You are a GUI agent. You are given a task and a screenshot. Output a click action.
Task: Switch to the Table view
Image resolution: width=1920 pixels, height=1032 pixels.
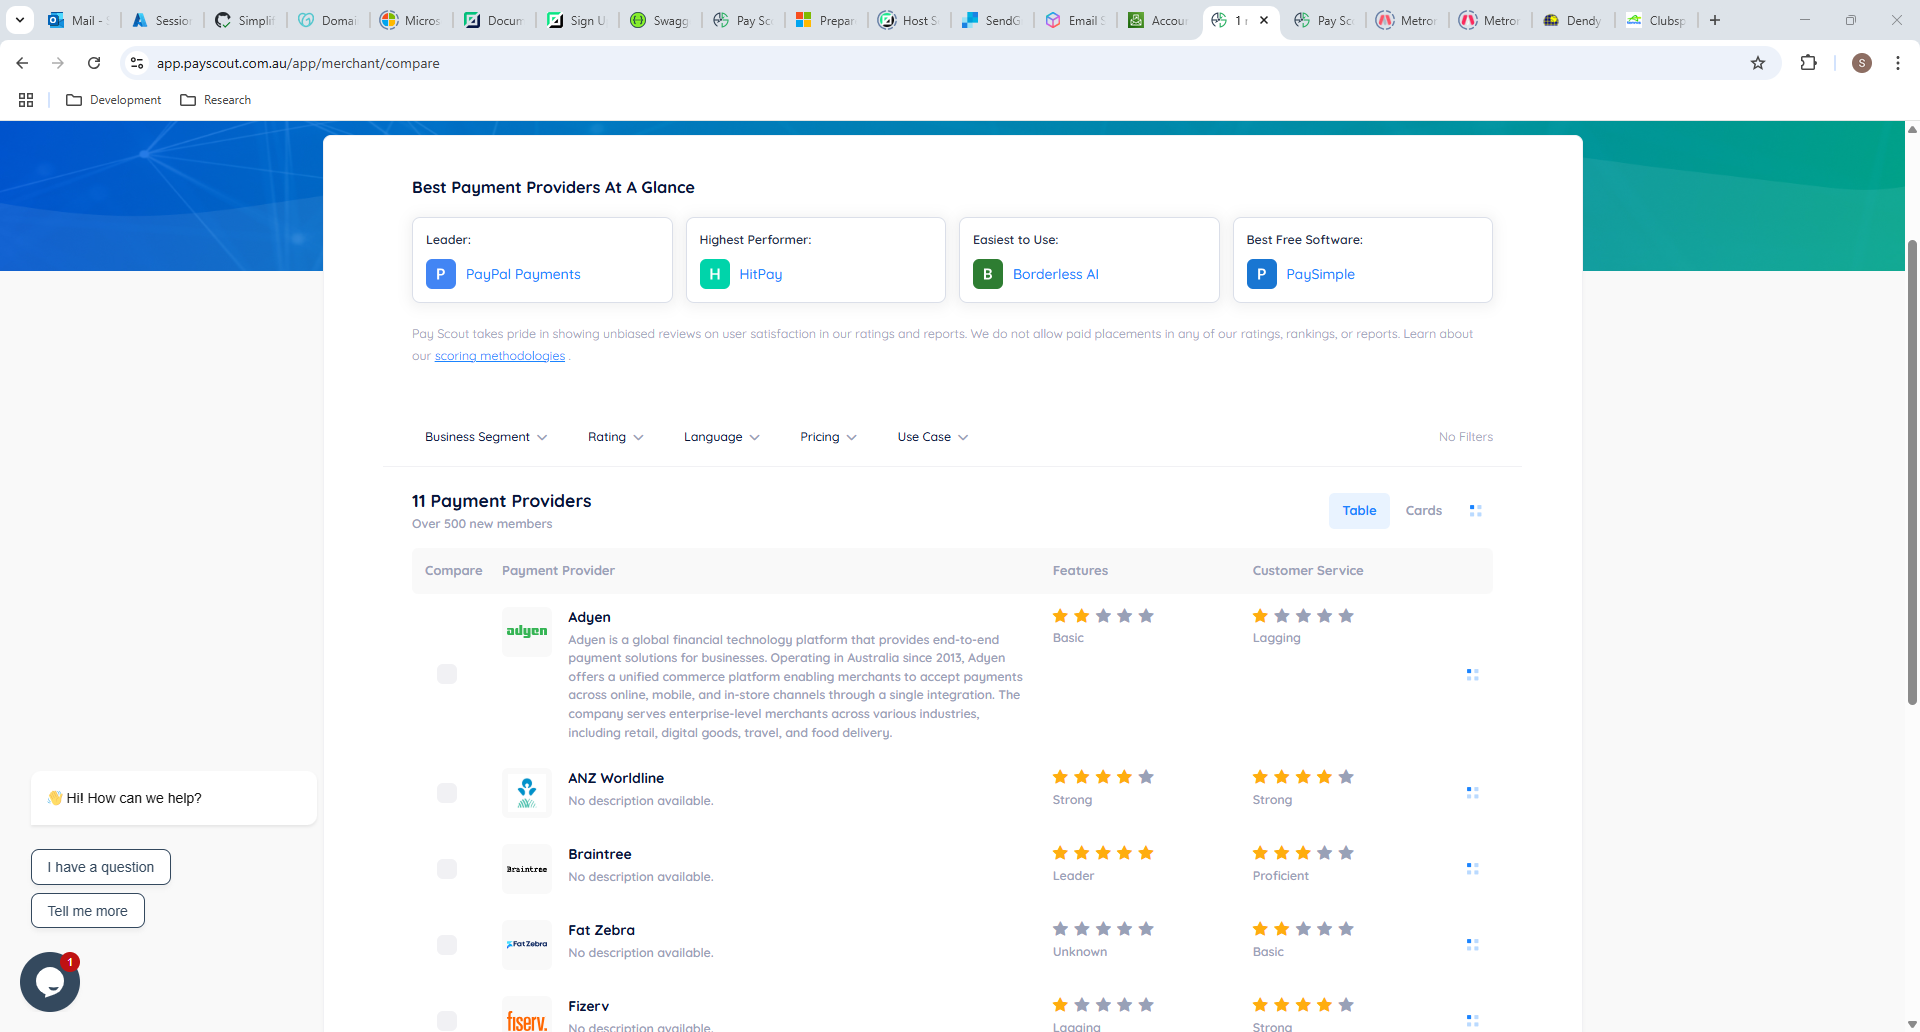(x=1359, y=511)
